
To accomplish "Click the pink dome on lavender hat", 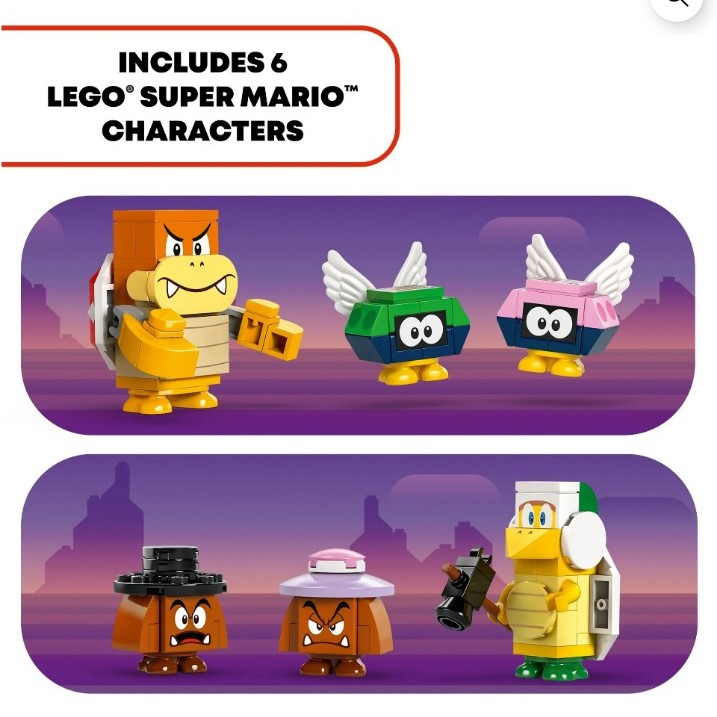I will 337,561.
